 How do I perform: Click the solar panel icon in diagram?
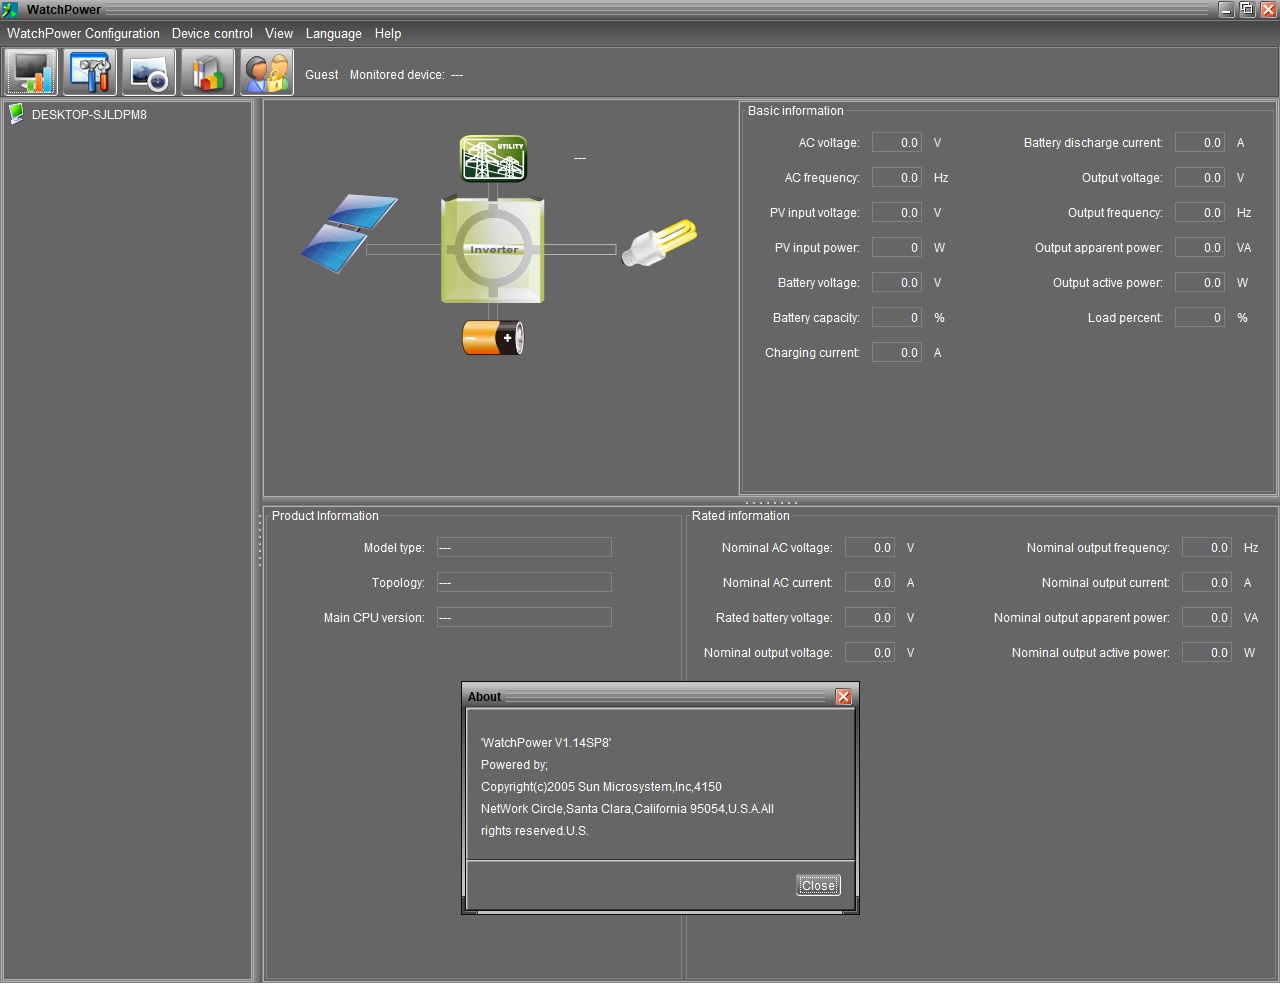pos(349,234)
